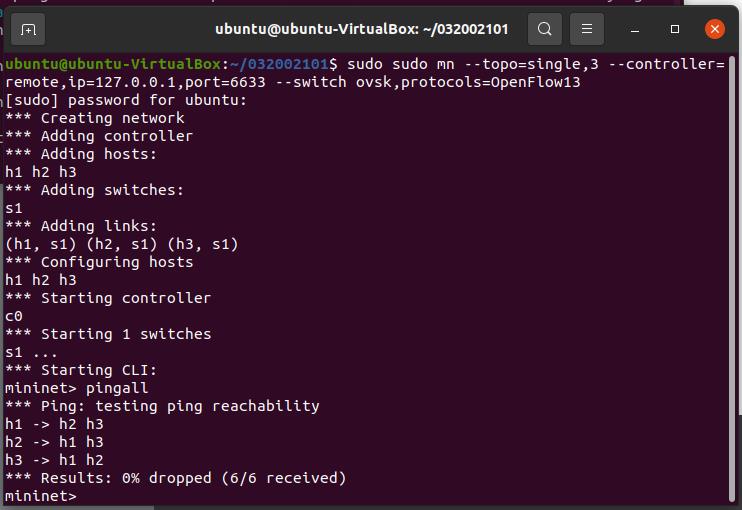The image size is (742, 510).
Task: Click the blue ~/032002101 path in the prompt
Action: [x=279, y=64]
